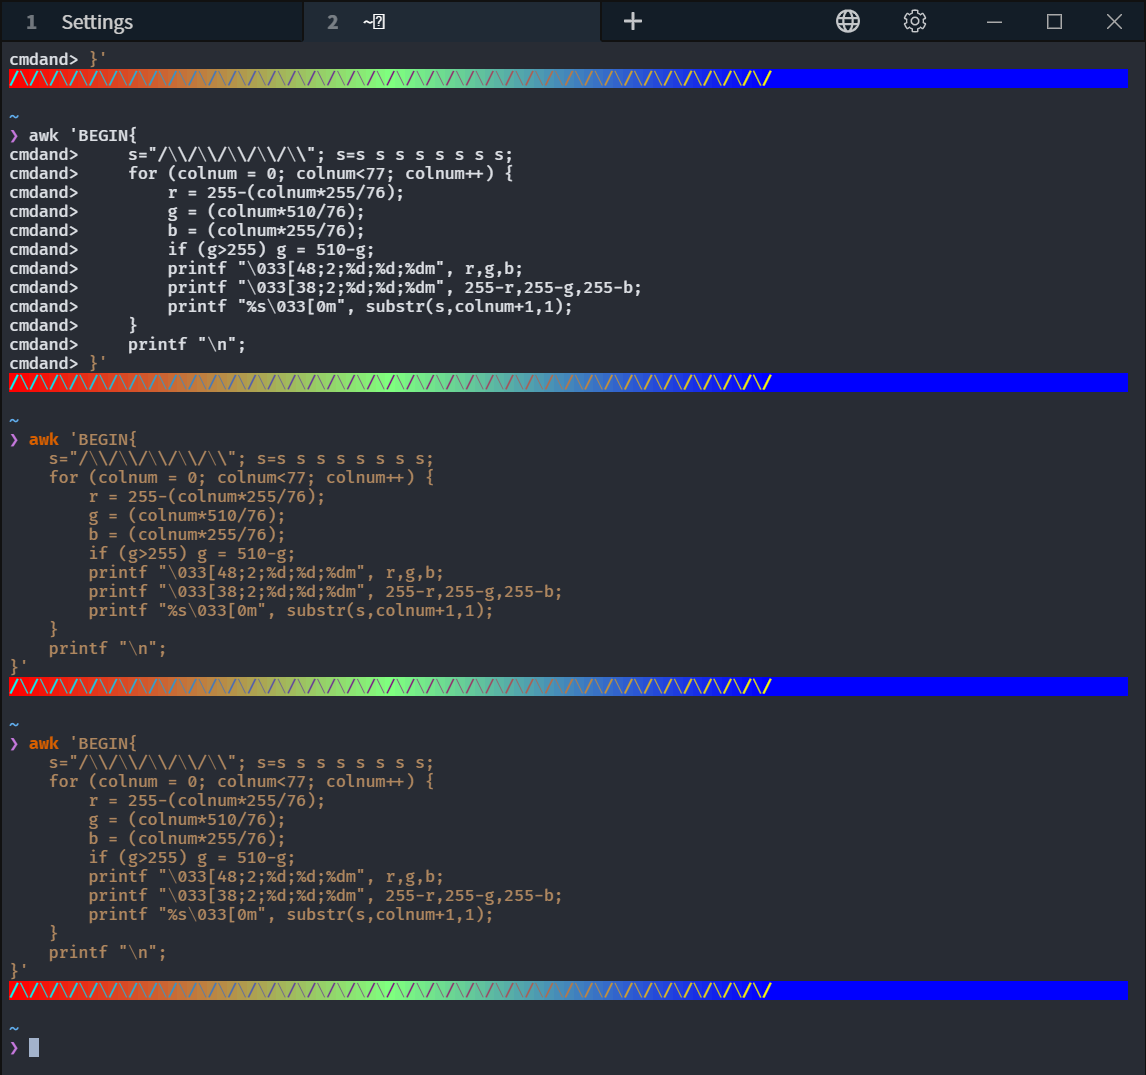Viewport: 1146px width, 1075px height.
Task: Click the prompt arrow at the bottom
Action: click(x=14, y=1047)
